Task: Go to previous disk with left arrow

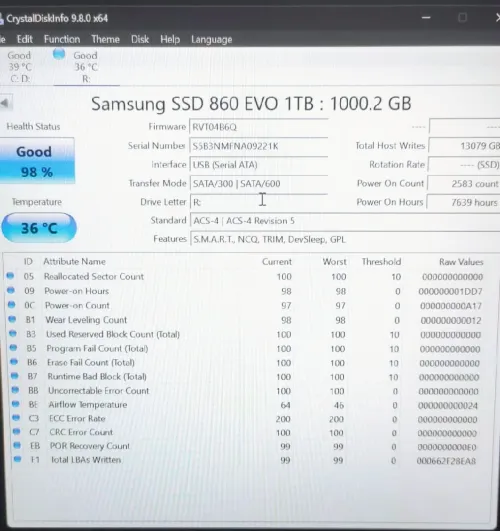Action: 5,103
